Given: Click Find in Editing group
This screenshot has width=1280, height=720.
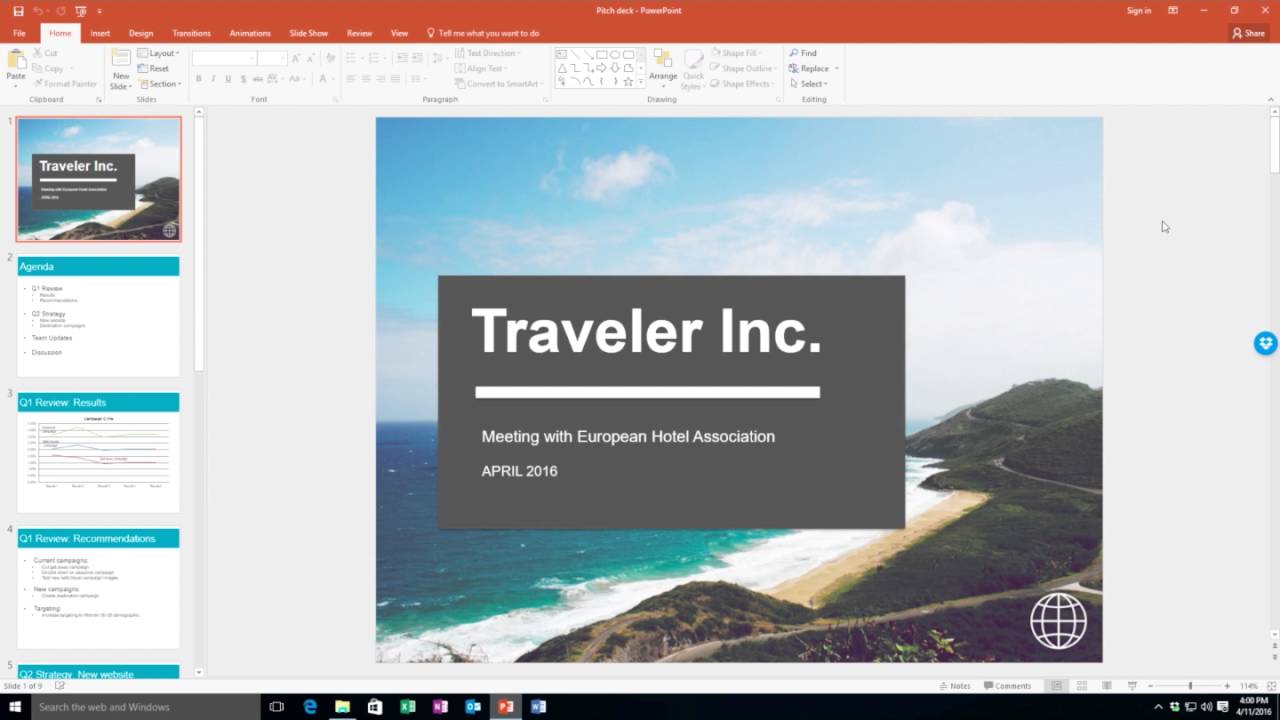Looking at the screenshot, I should click(x=803, y=53).
